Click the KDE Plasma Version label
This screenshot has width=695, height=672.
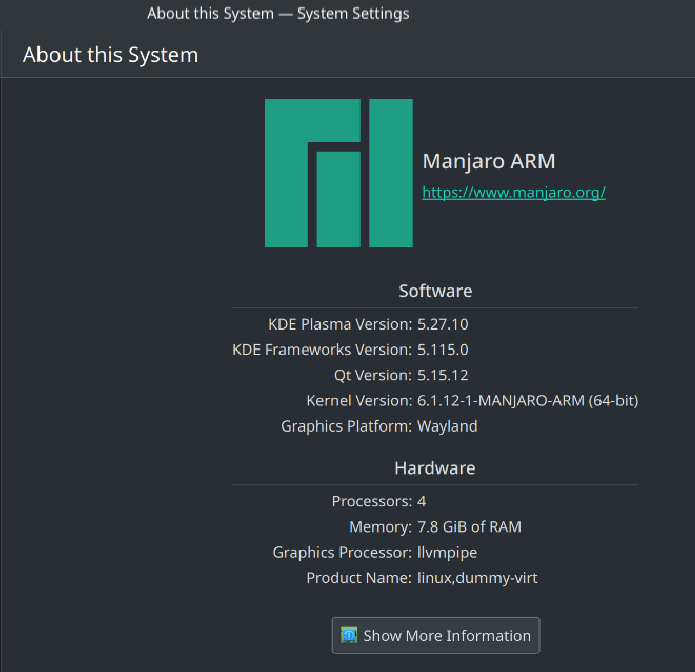click(x=340, y=324)
